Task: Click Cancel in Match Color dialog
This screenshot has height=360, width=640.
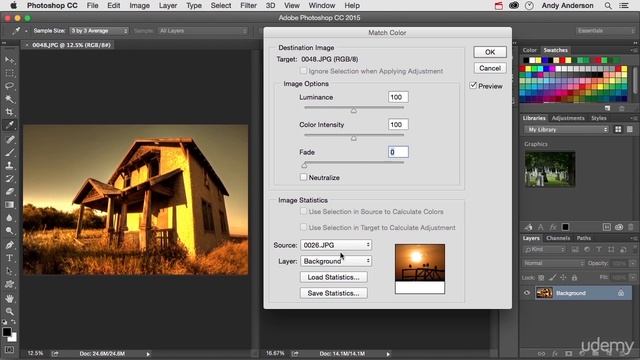Action: [x=490, y=68]
